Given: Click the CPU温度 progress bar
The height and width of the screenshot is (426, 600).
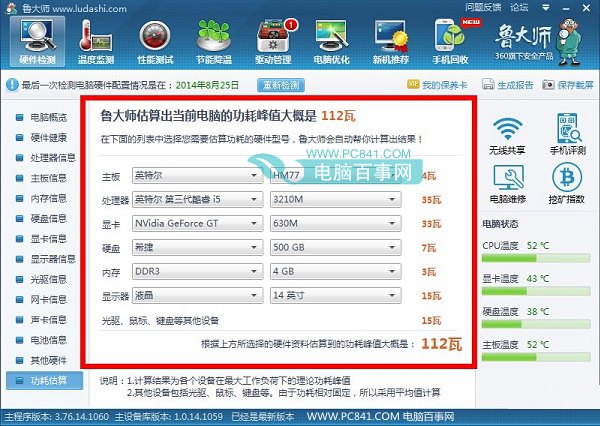Looking at the screenshot, I should [x=536, y=259].
